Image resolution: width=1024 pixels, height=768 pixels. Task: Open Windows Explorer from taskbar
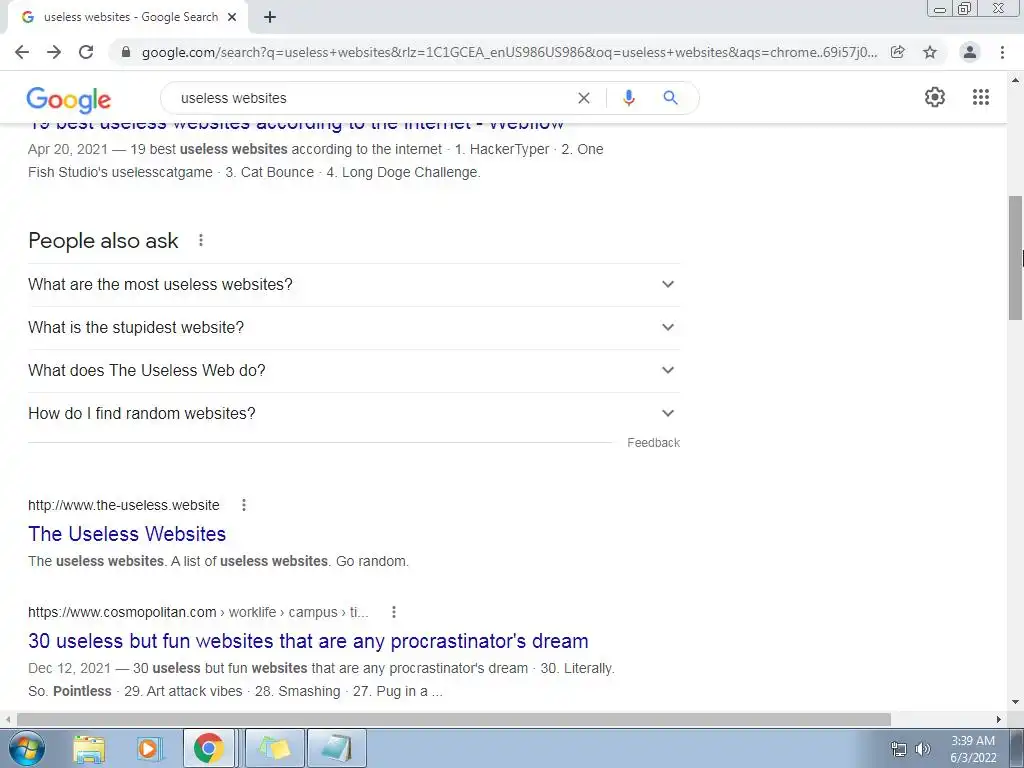[89, 749]
